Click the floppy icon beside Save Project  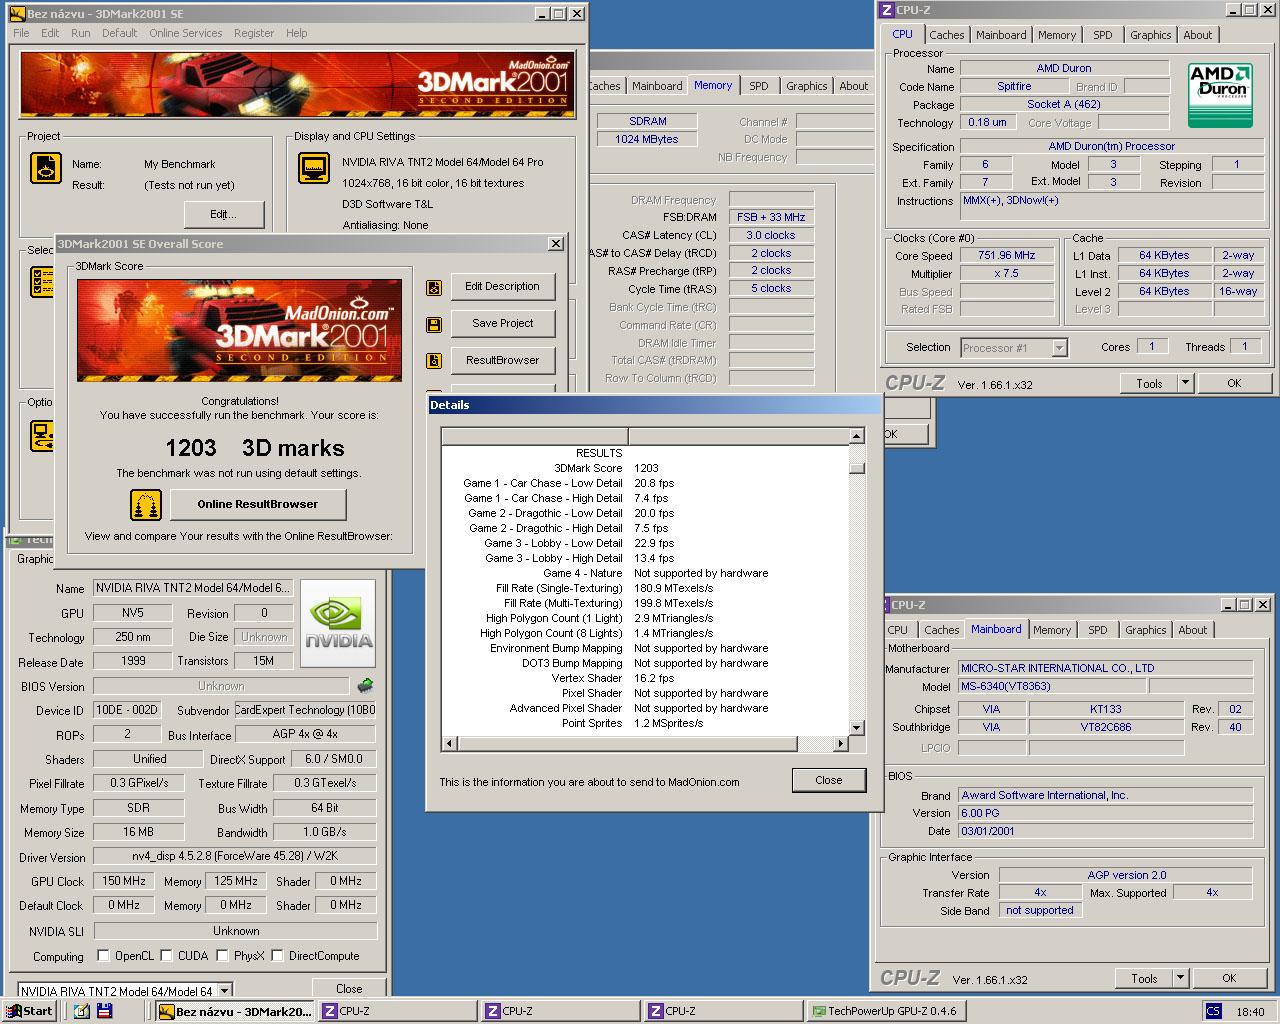[434, 324]
